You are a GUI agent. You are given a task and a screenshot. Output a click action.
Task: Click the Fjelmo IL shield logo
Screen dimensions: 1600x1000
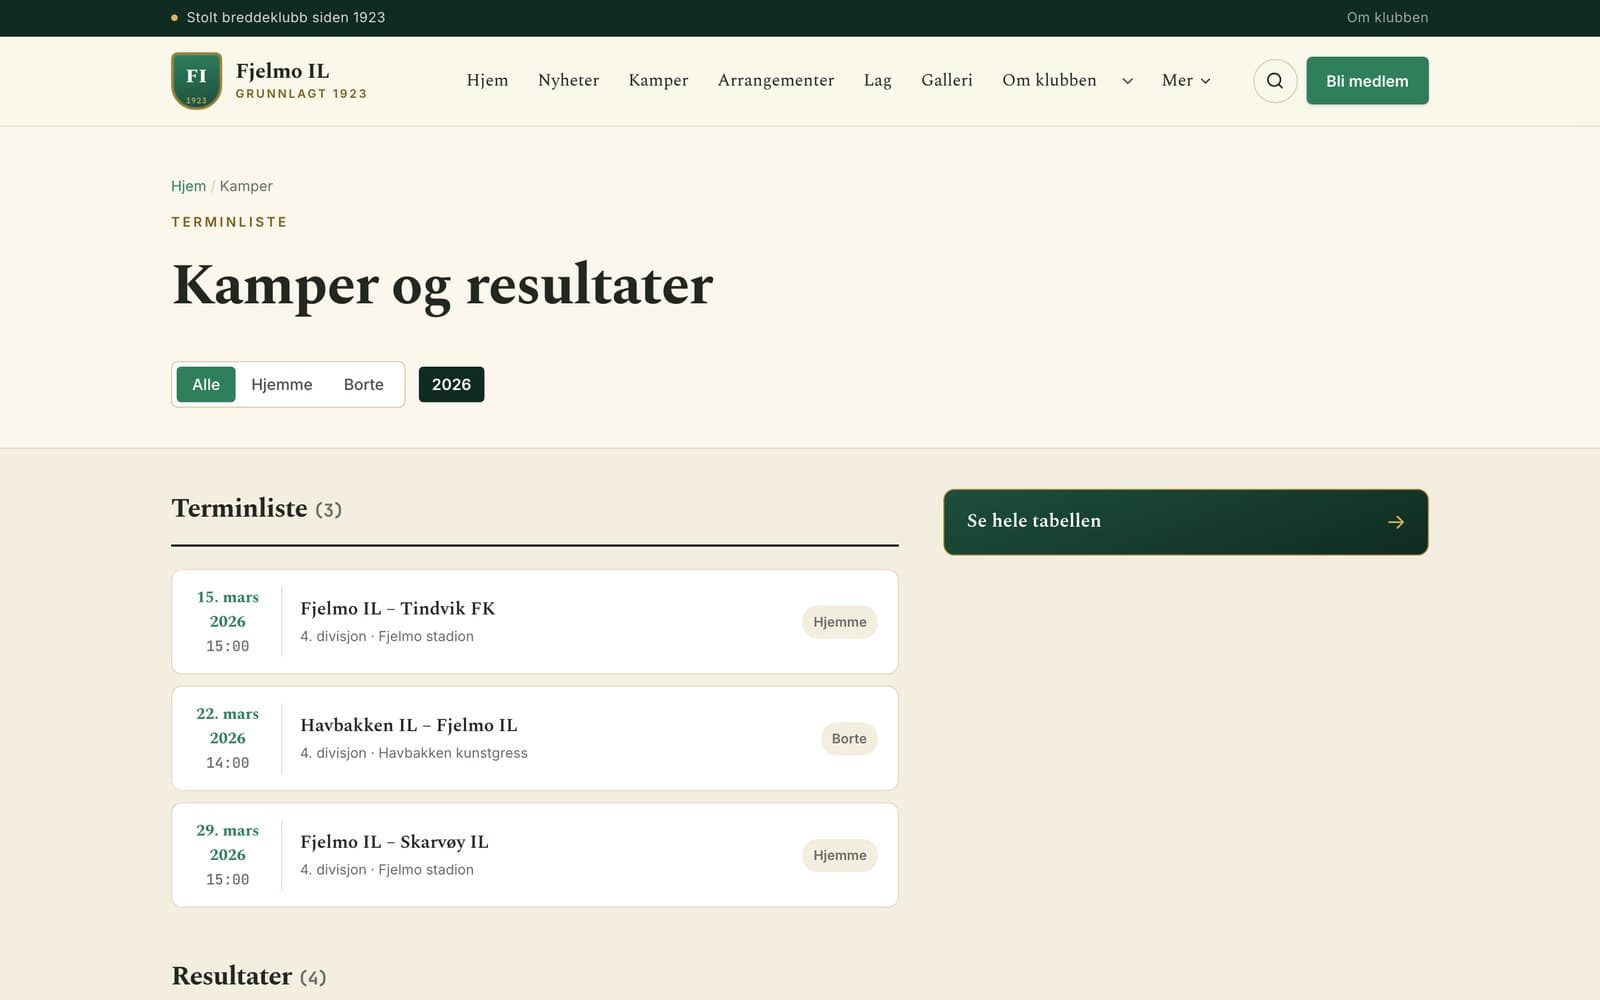coord(197,81)
